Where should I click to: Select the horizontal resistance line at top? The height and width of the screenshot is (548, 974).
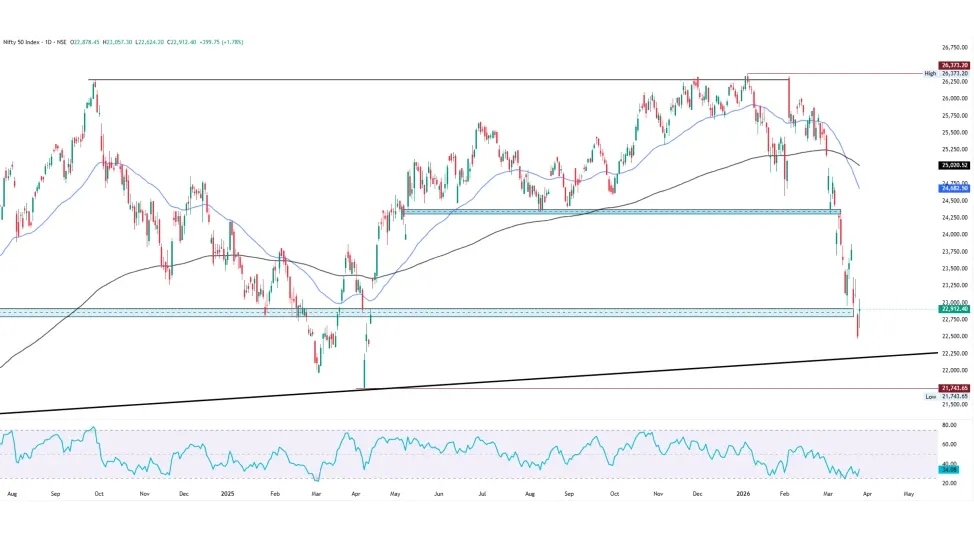pos(400,79)
